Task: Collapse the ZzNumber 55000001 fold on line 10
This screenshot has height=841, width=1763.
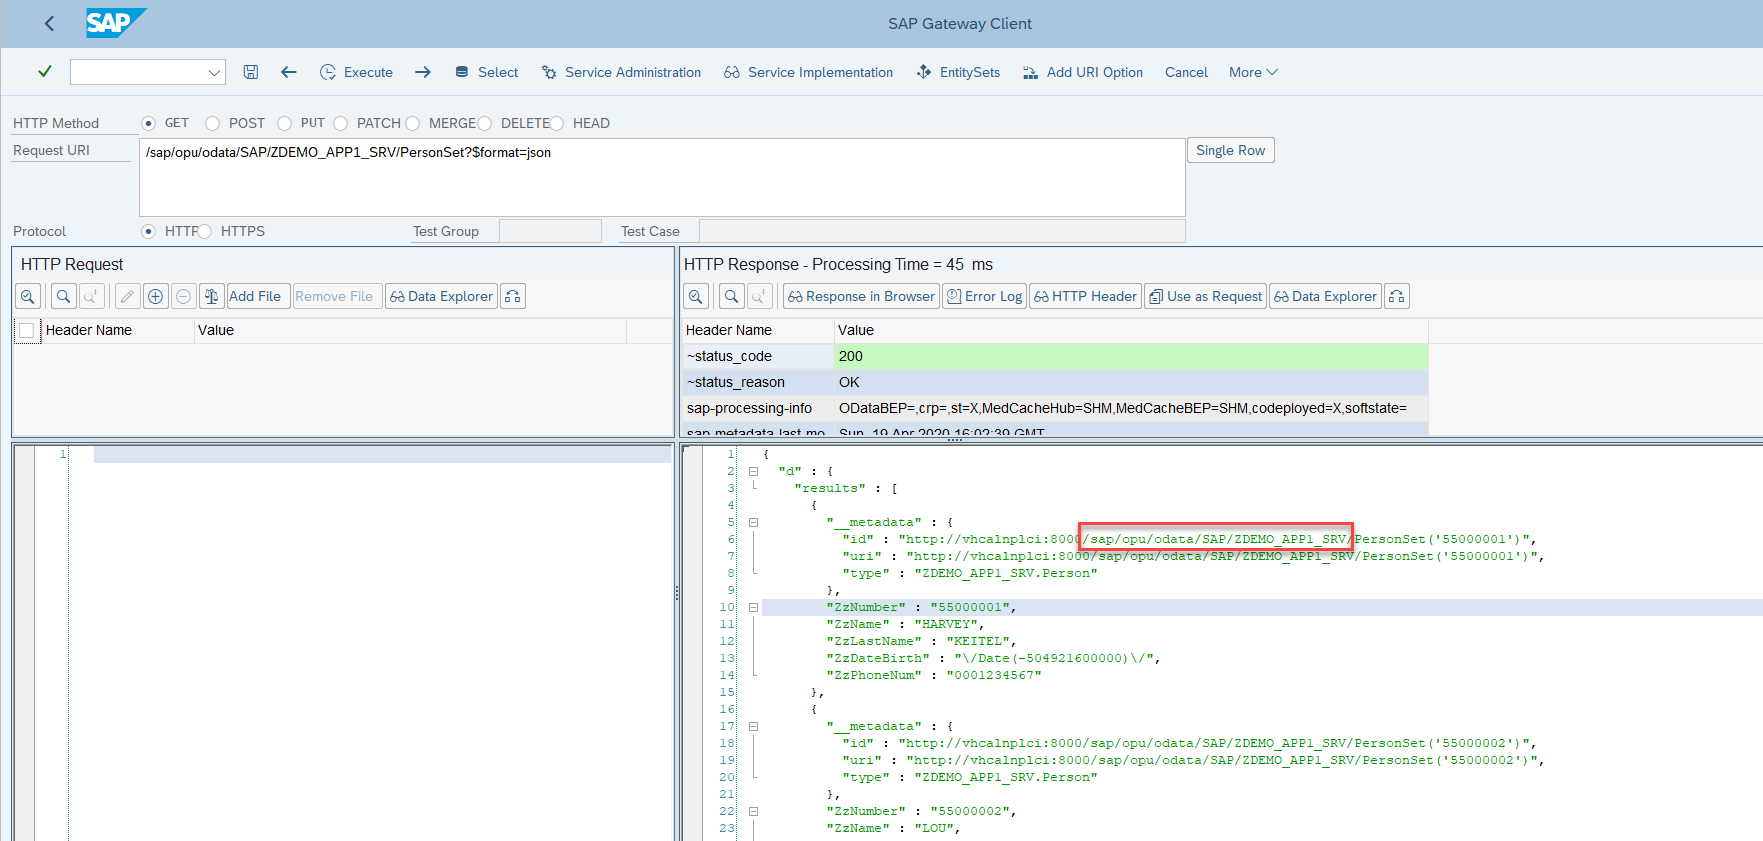Action: click(x=753, y=607)
